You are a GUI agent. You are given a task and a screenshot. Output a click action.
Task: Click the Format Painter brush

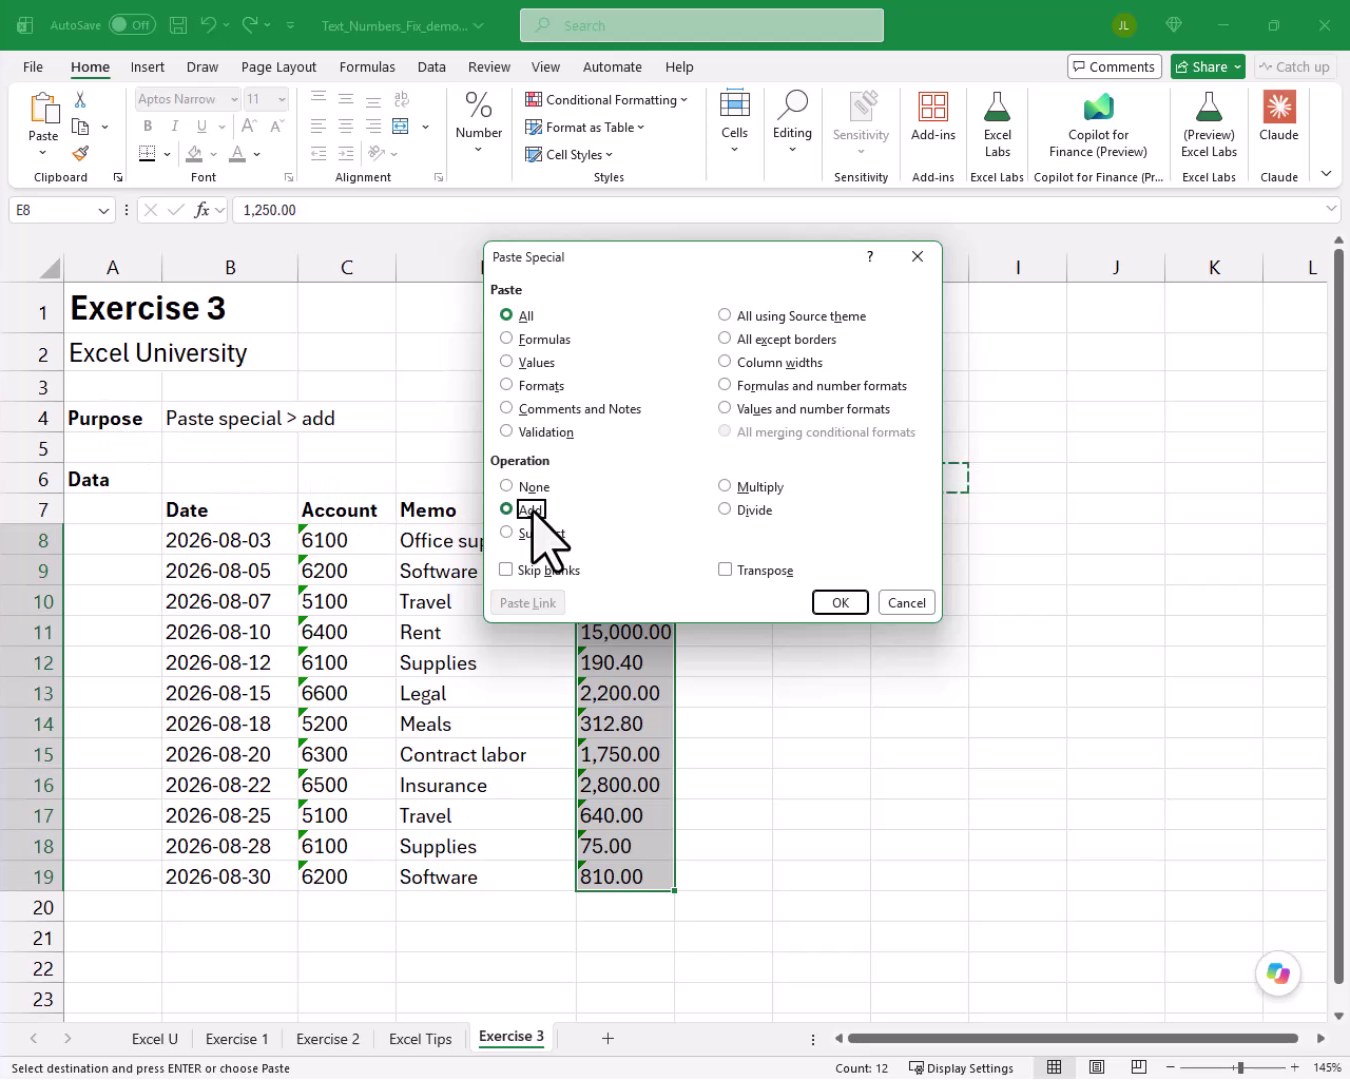pos(80,153)
